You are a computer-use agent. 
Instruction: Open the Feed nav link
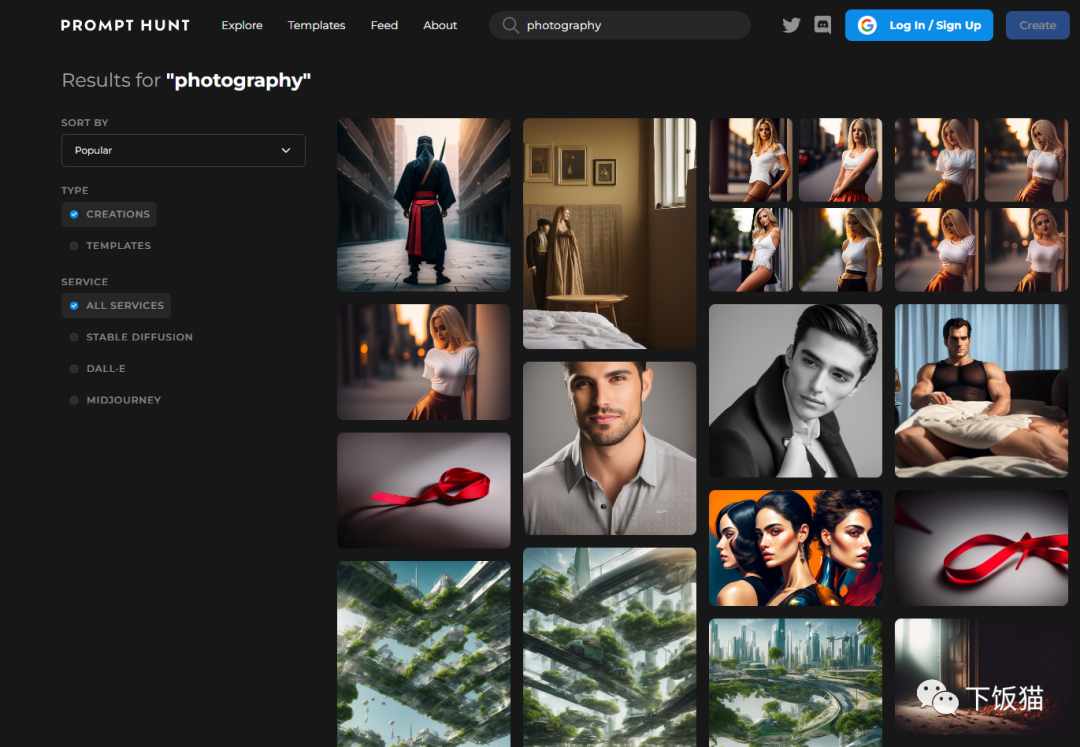point(384,25)
